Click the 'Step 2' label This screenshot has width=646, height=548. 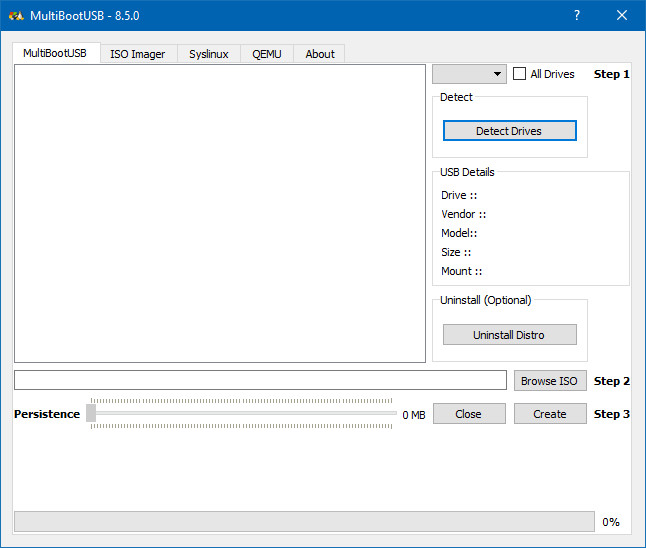(611, 381)
